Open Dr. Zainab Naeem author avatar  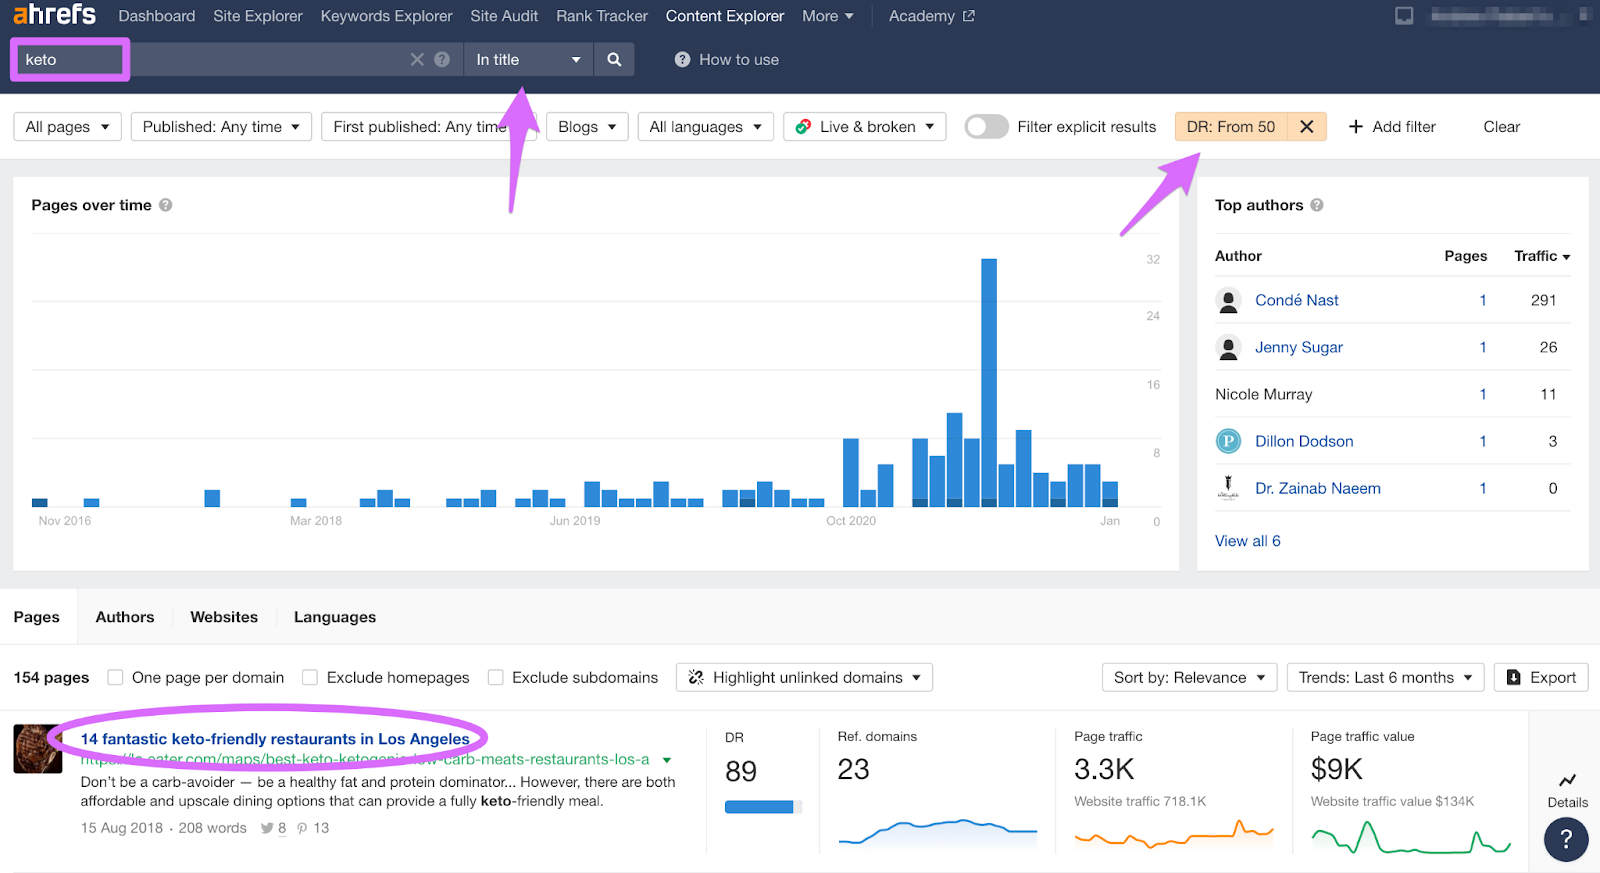tap(1228, 488)
